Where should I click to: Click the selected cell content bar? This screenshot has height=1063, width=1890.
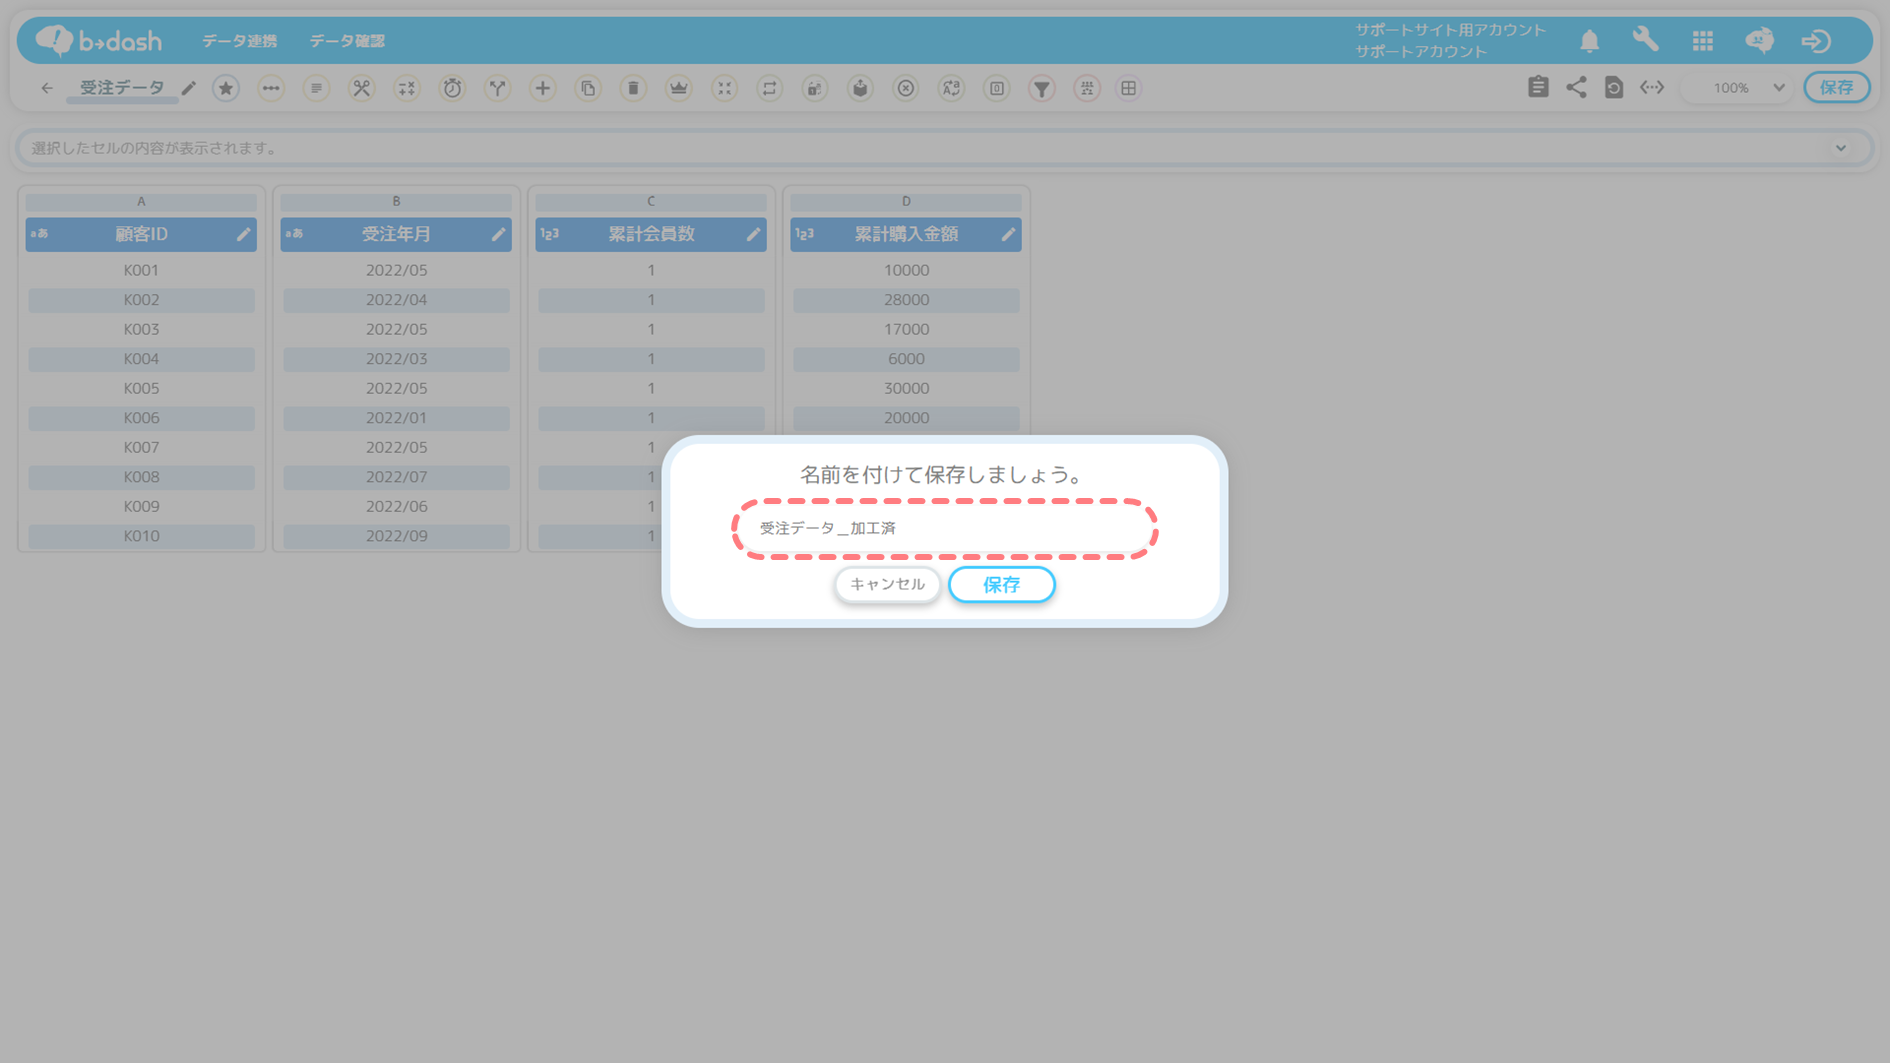tap(944, 148)
